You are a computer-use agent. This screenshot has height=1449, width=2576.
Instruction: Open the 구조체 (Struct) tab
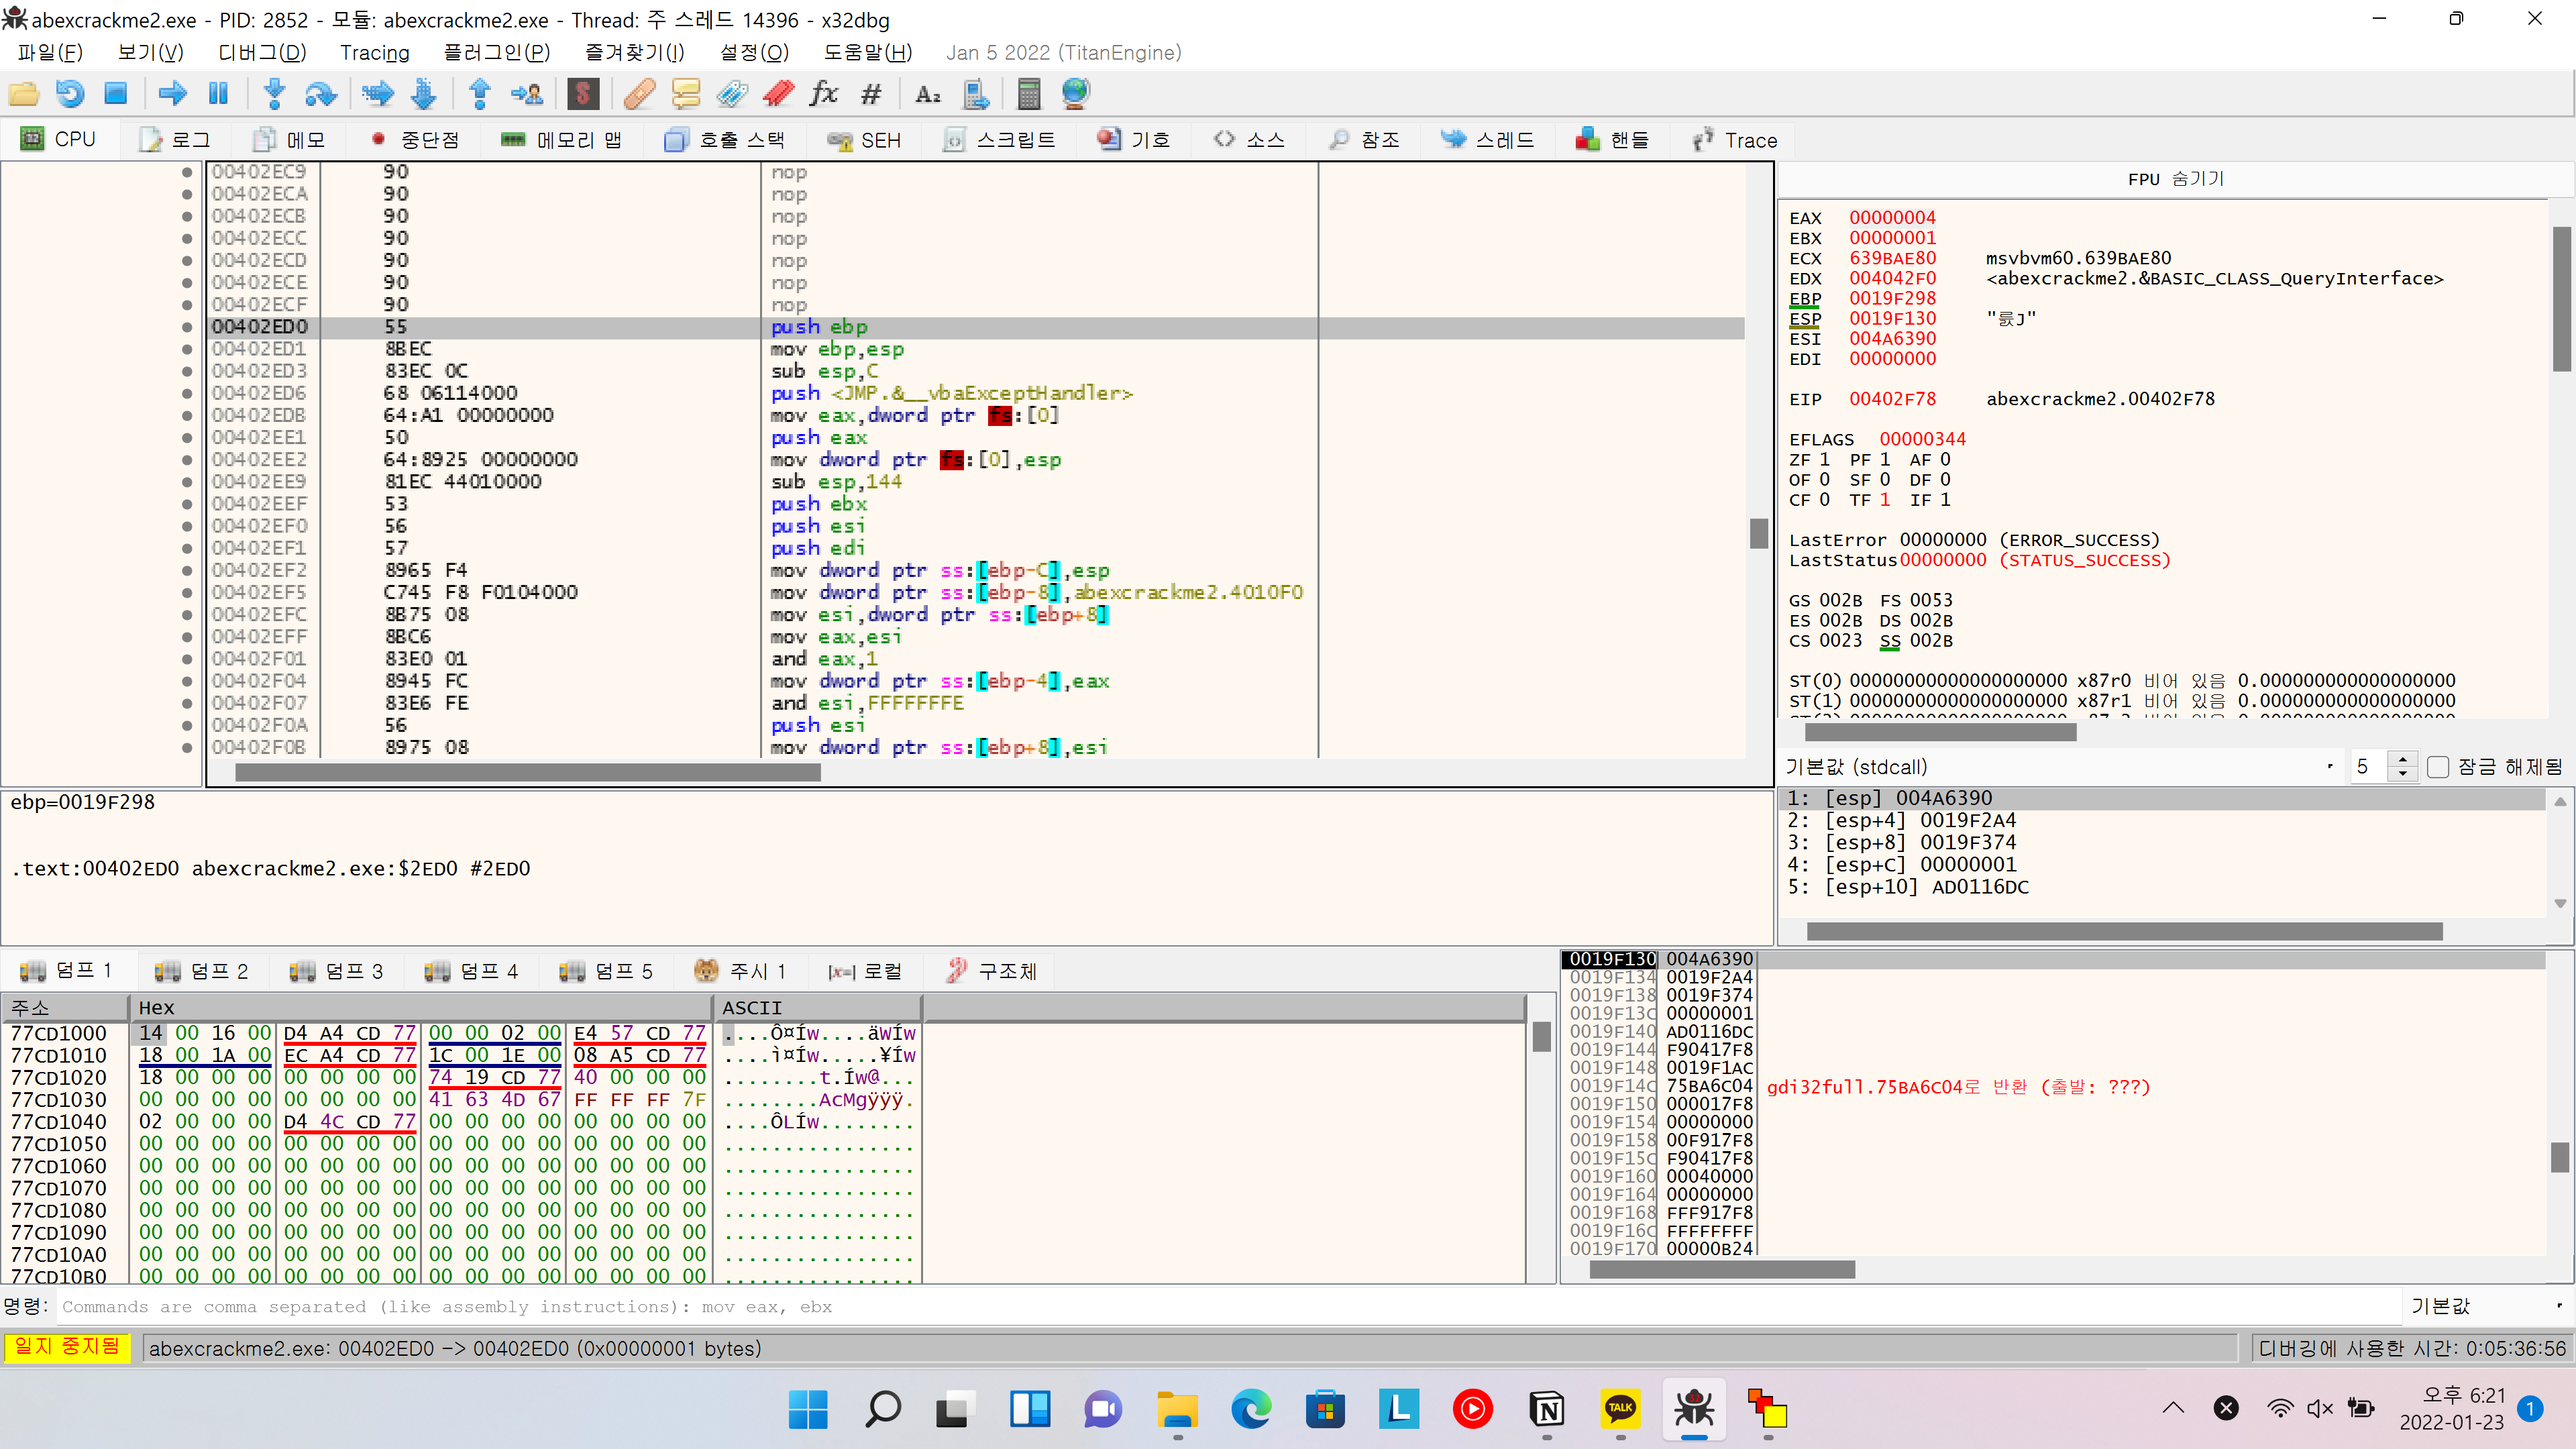[992, 971]
